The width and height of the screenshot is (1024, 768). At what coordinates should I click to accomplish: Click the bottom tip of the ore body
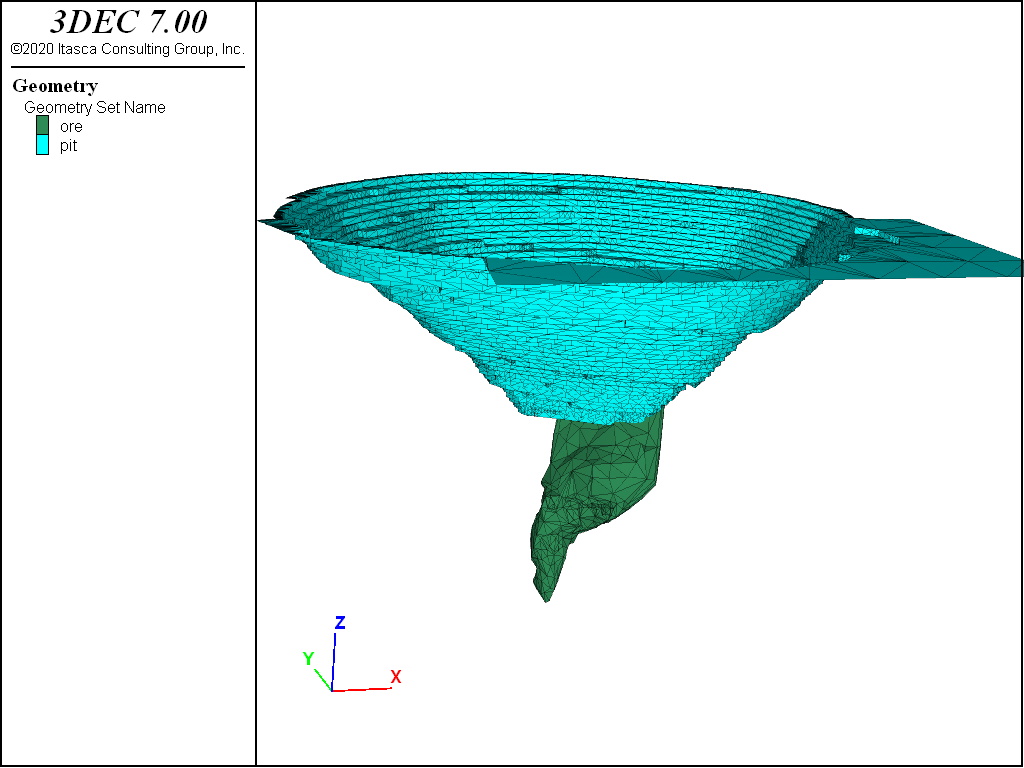click(x=546, y=599)
